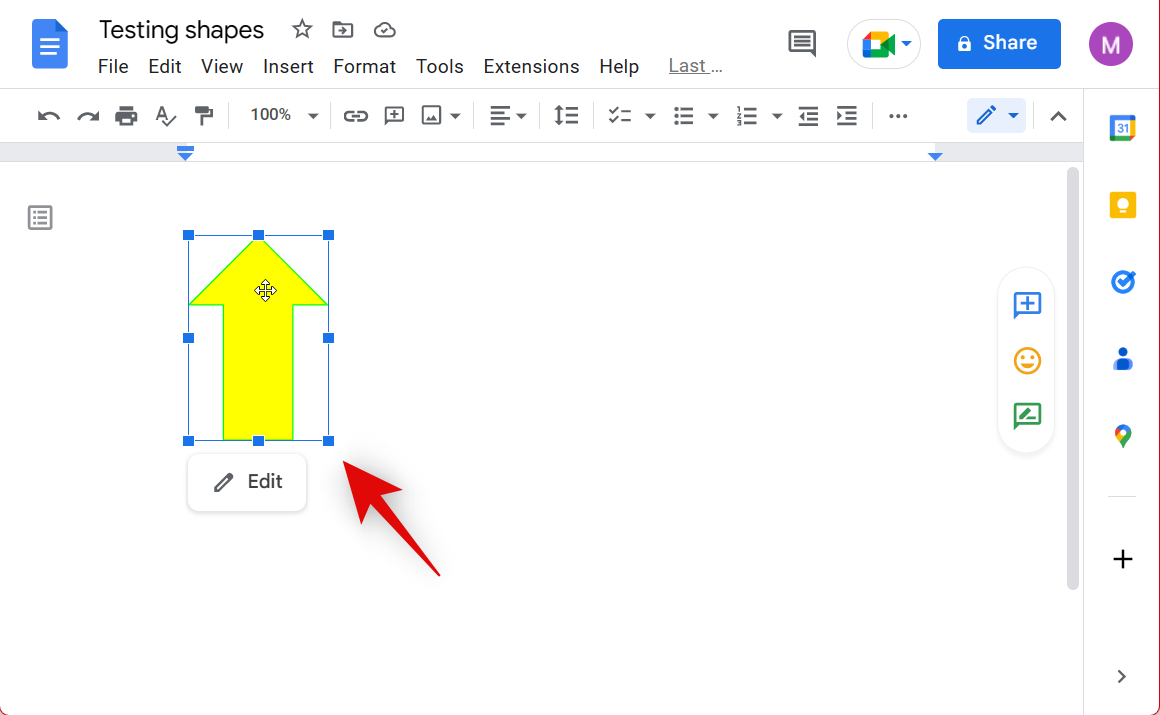Decrease the indent
The height and width of the screenshot is (715, 1160).
point(809,116)
